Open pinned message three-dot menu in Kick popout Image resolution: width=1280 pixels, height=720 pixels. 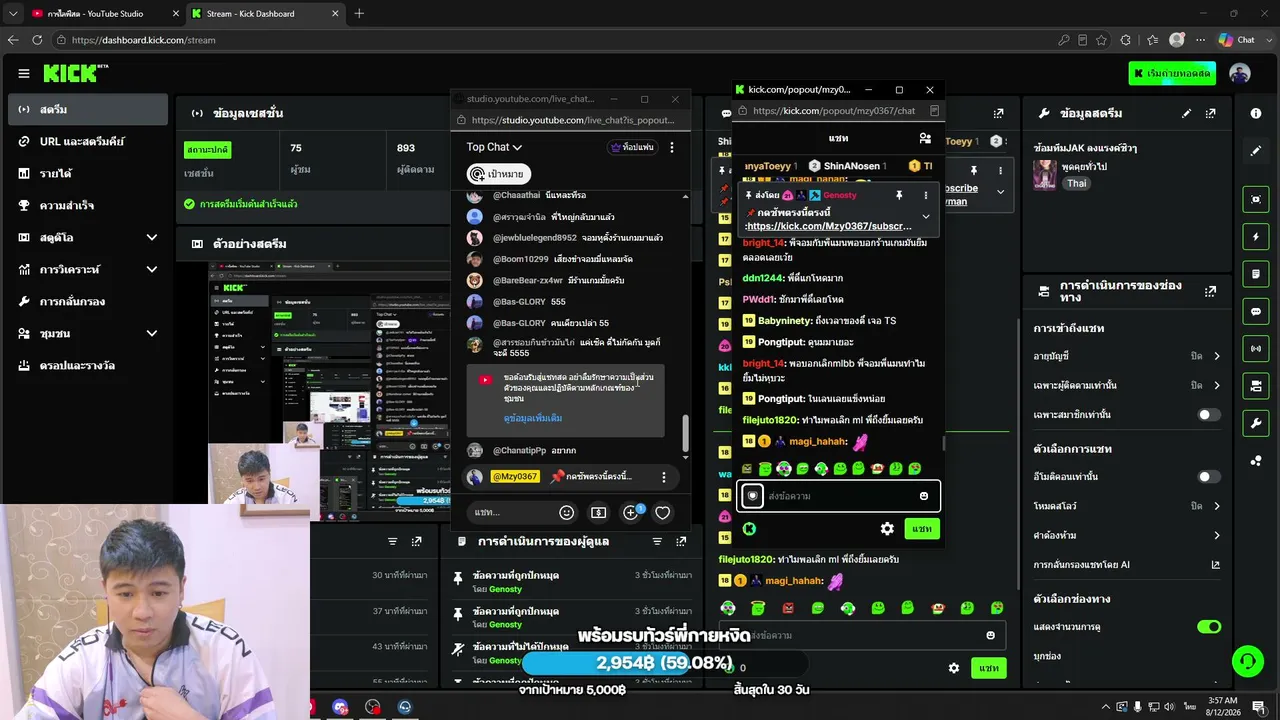tap(925, 195)
